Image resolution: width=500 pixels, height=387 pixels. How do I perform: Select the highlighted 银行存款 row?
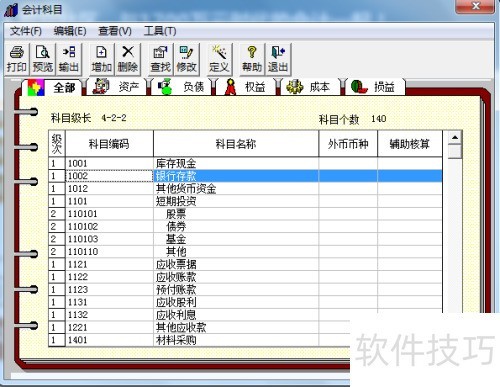point(246,176)
